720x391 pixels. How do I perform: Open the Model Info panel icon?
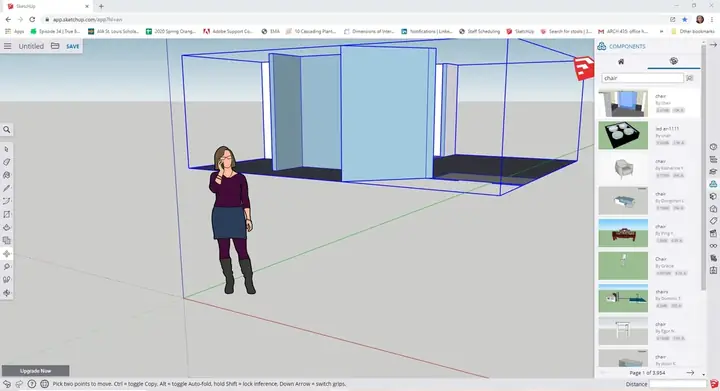coord(713,271)
